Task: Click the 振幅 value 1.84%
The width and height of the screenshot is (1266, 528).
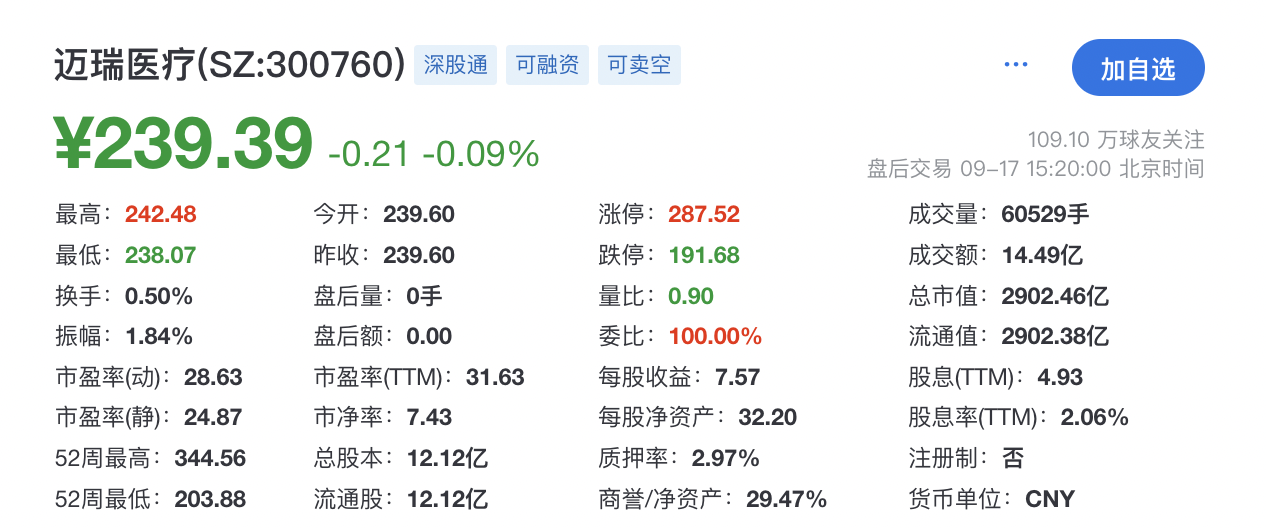Action: tap(158, 336)
